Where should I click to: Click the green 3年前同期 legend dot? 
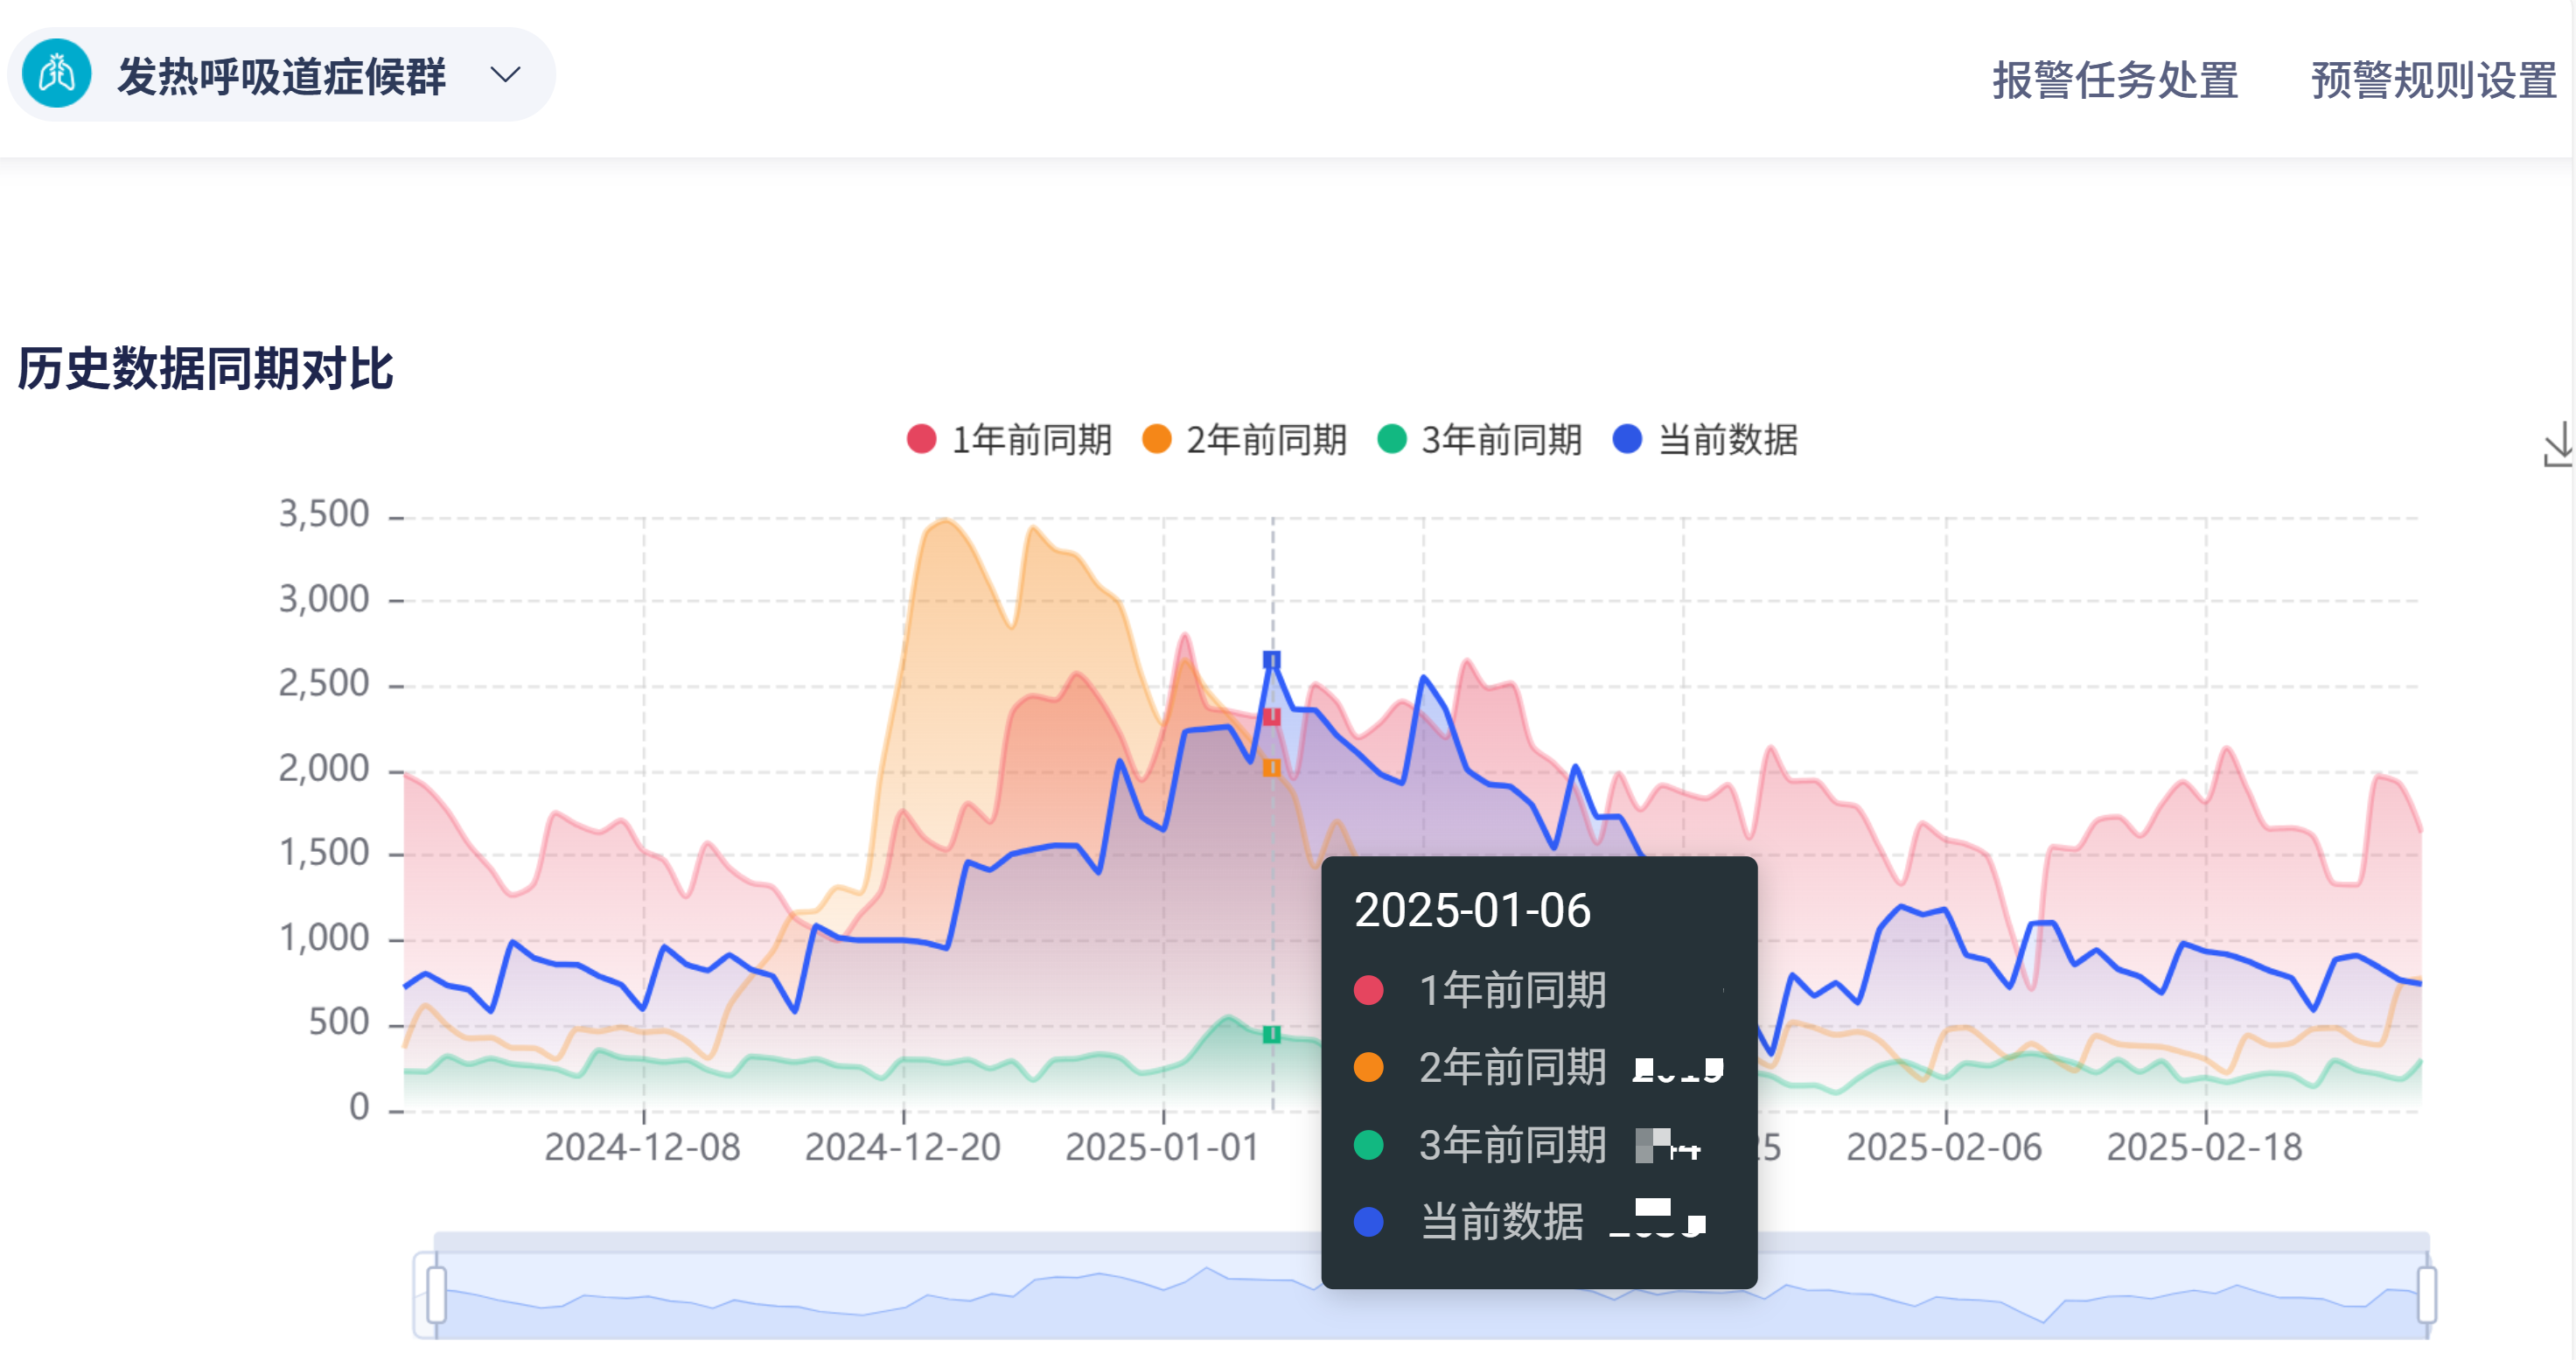click(1392, 440)
